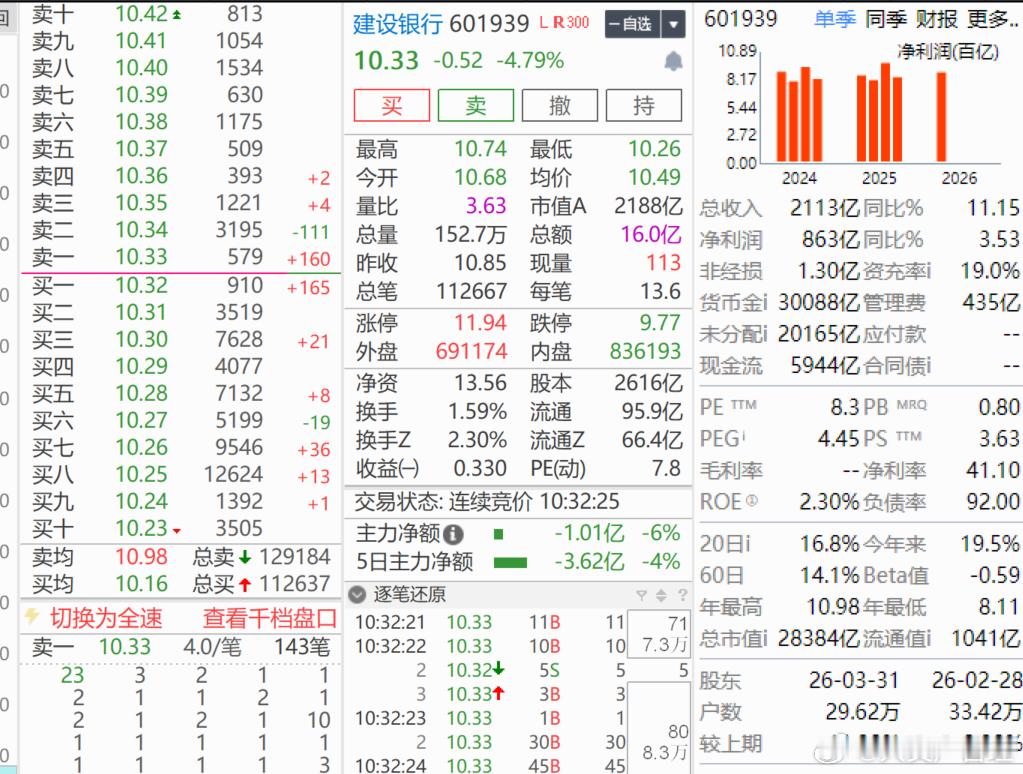Screen dimensions: 1023x774
Task: Click the circle icon beside ROE
Action: click(x=752, y=501)
